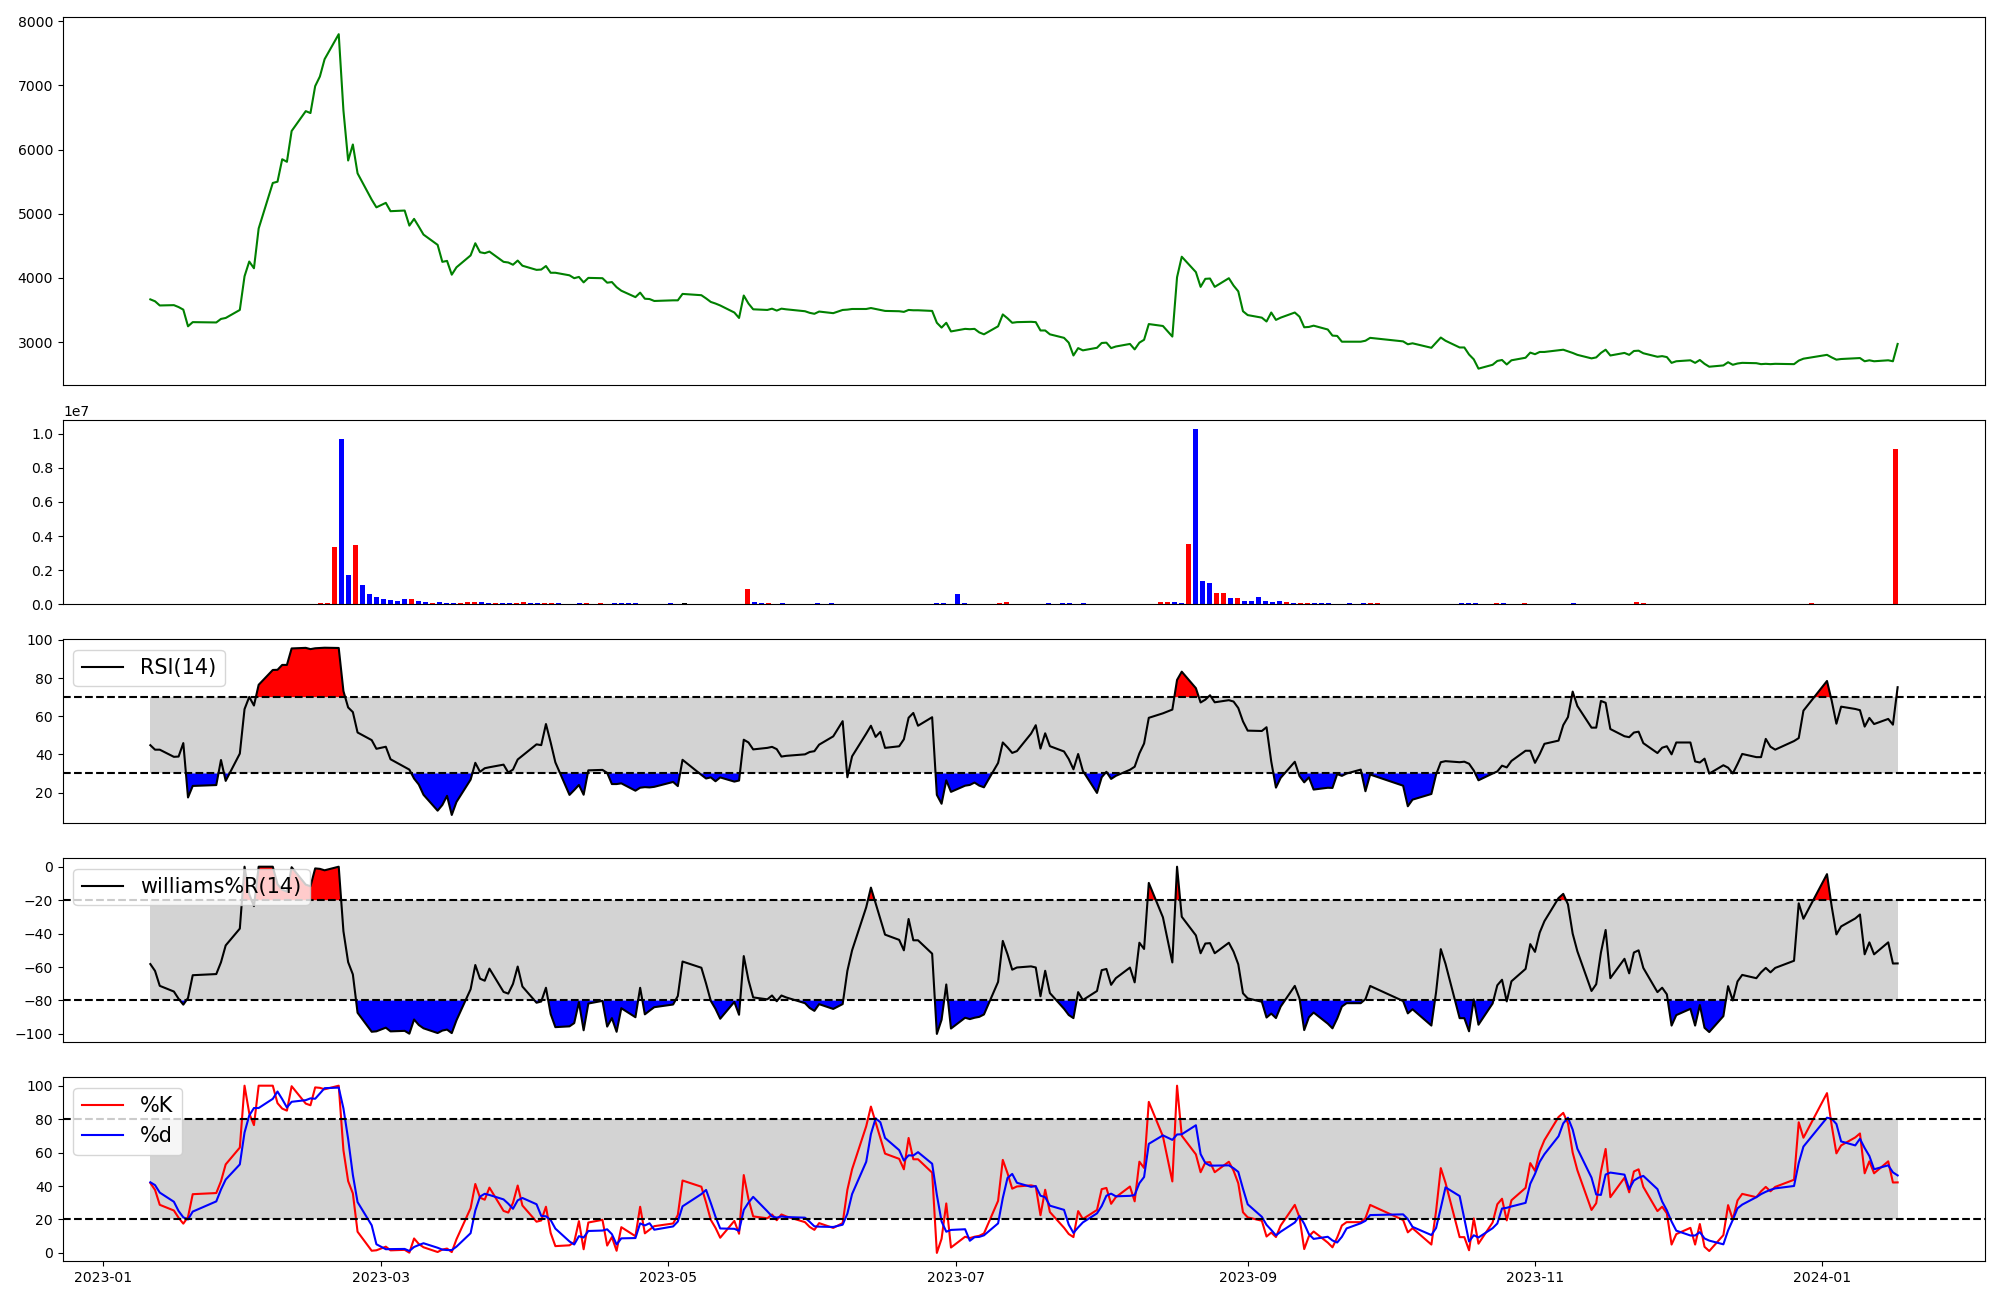Click the 2023-07 date tick label
The width and height of the screenshot is (2000, 1300).
(x=956, y=1277)
